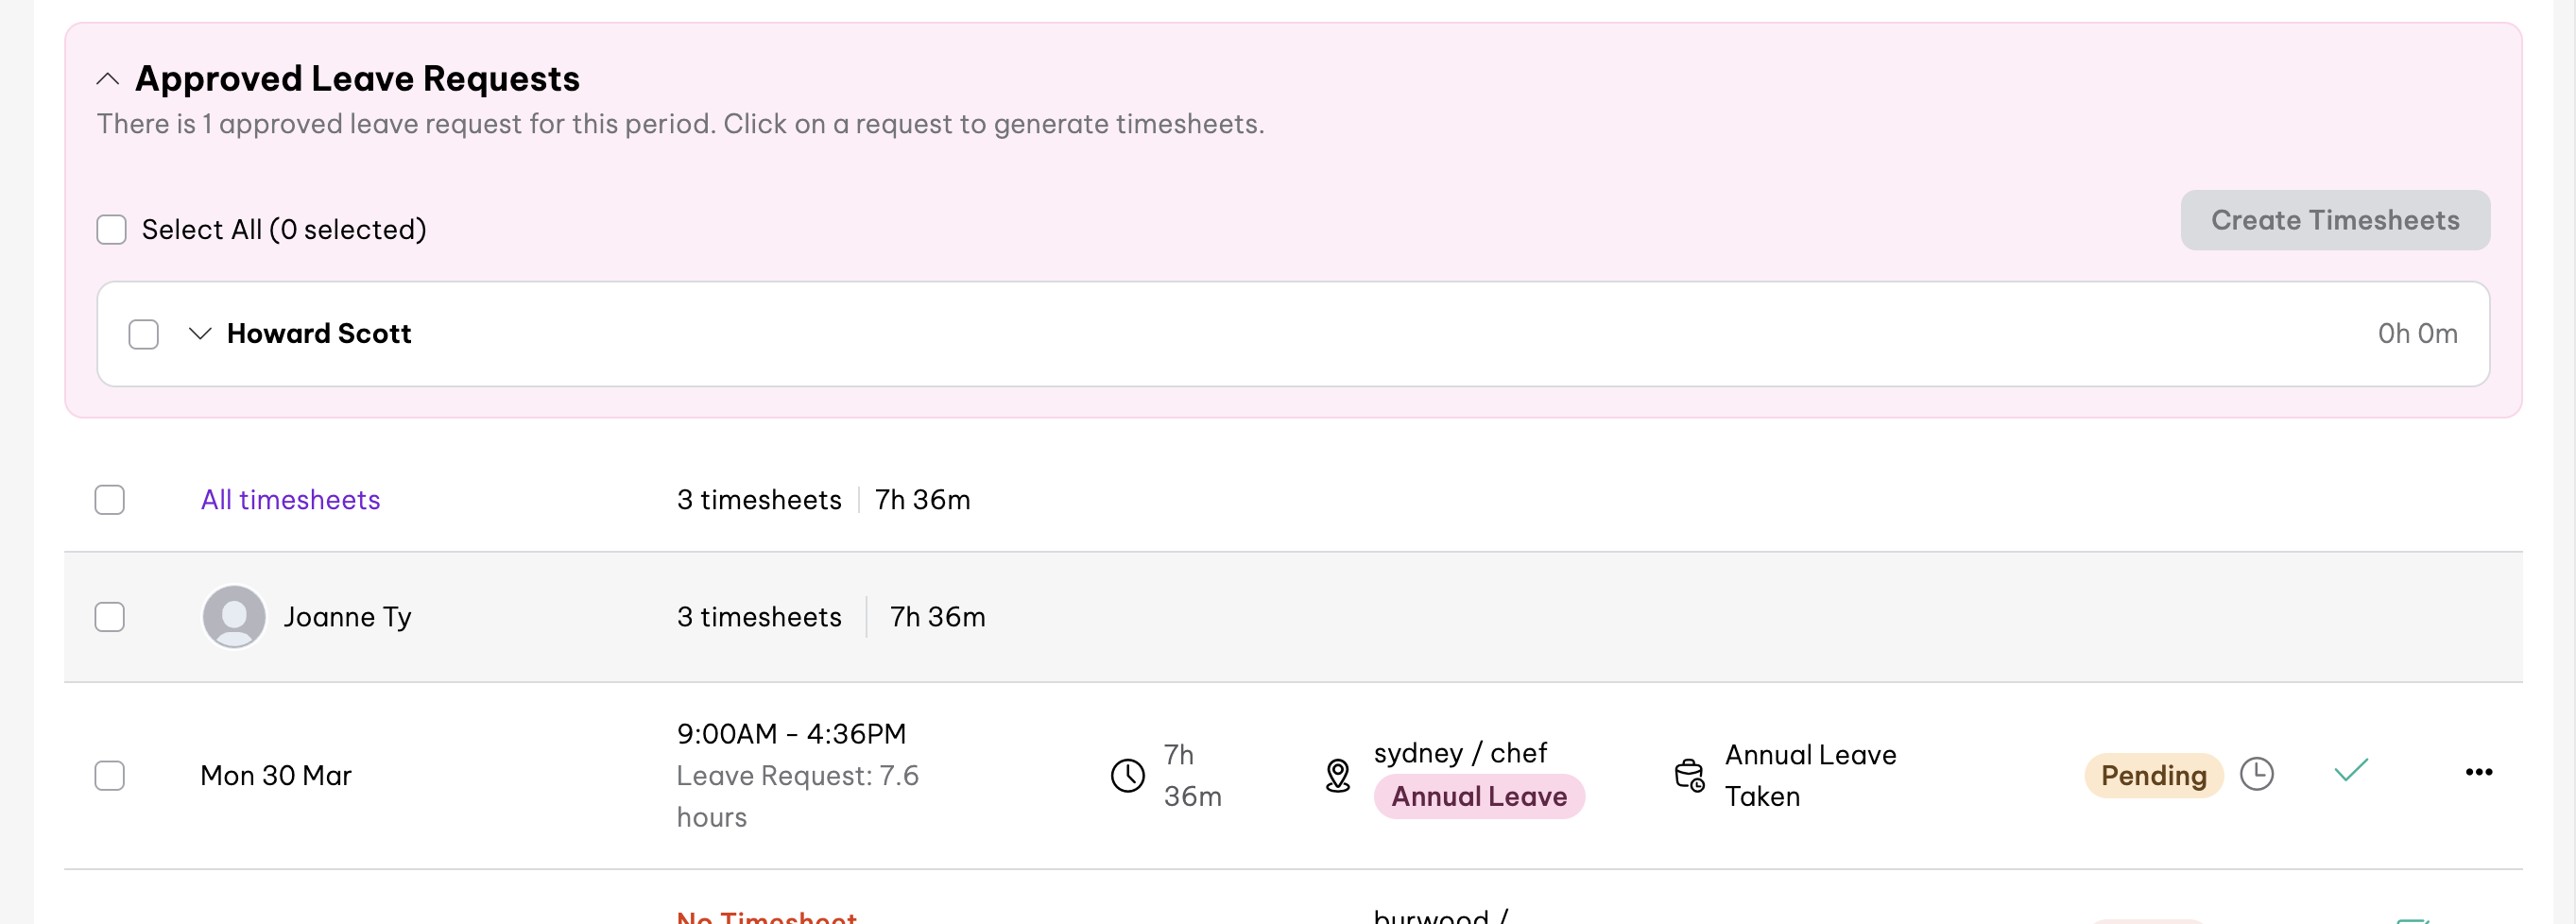Collapse the Approved Leave Requests section
2576x924 pixels.
pyautogui.click(x=108, y=79)
